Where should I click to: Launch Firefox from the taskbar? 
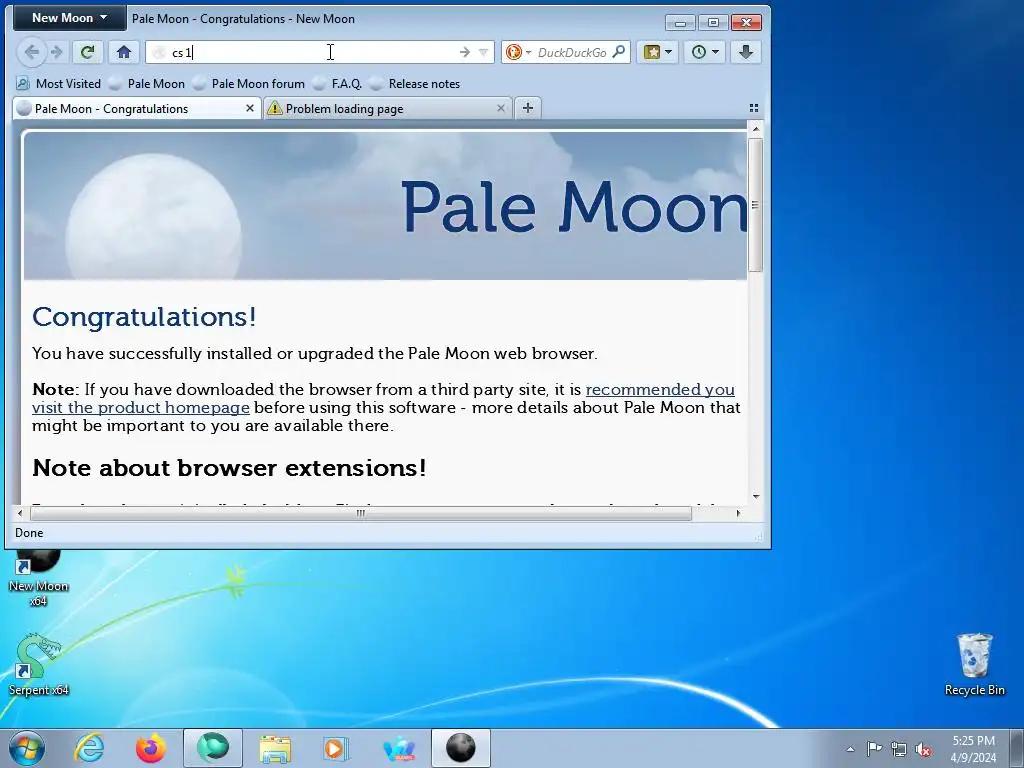[151, 748]
